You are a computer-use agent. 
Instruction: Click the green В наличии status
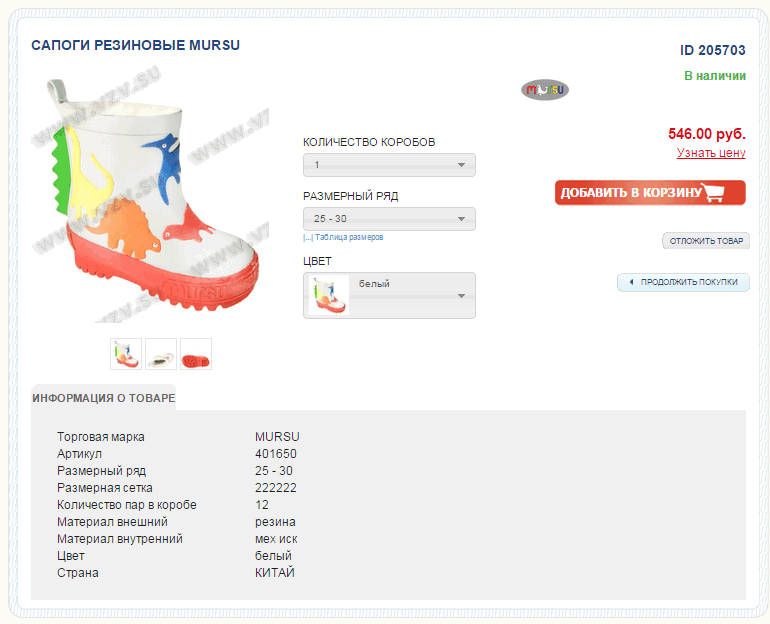tap(715, 76)
